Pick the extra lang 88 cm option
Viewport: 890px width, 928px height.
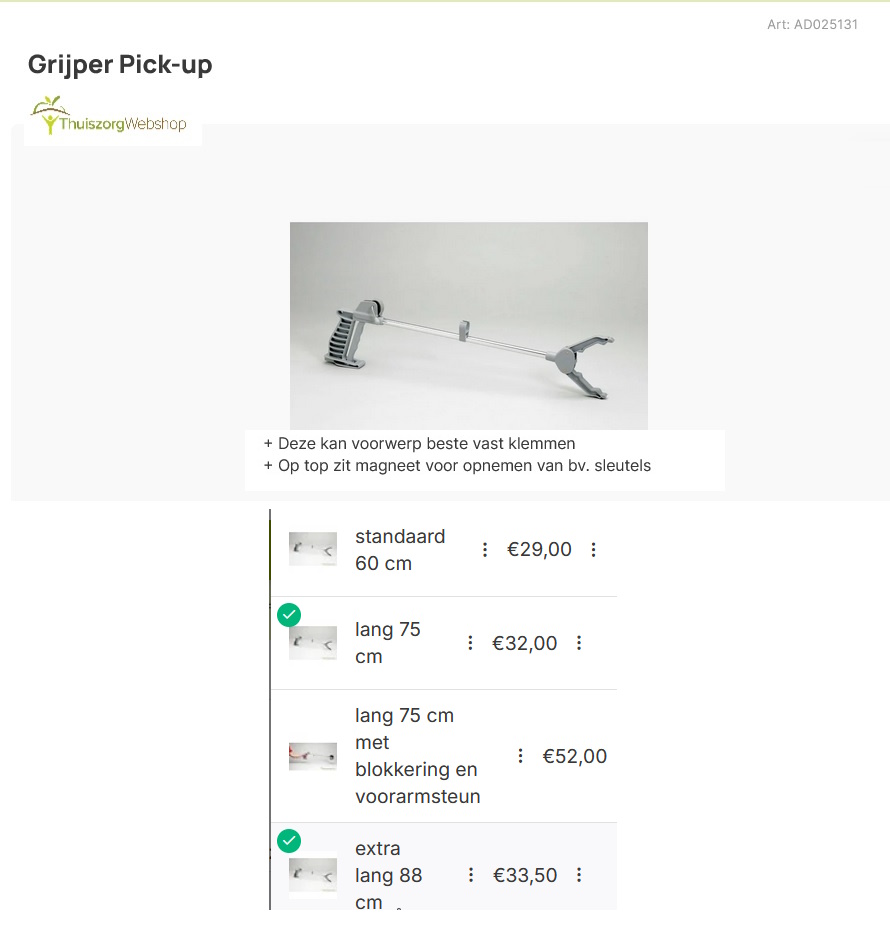388,875
